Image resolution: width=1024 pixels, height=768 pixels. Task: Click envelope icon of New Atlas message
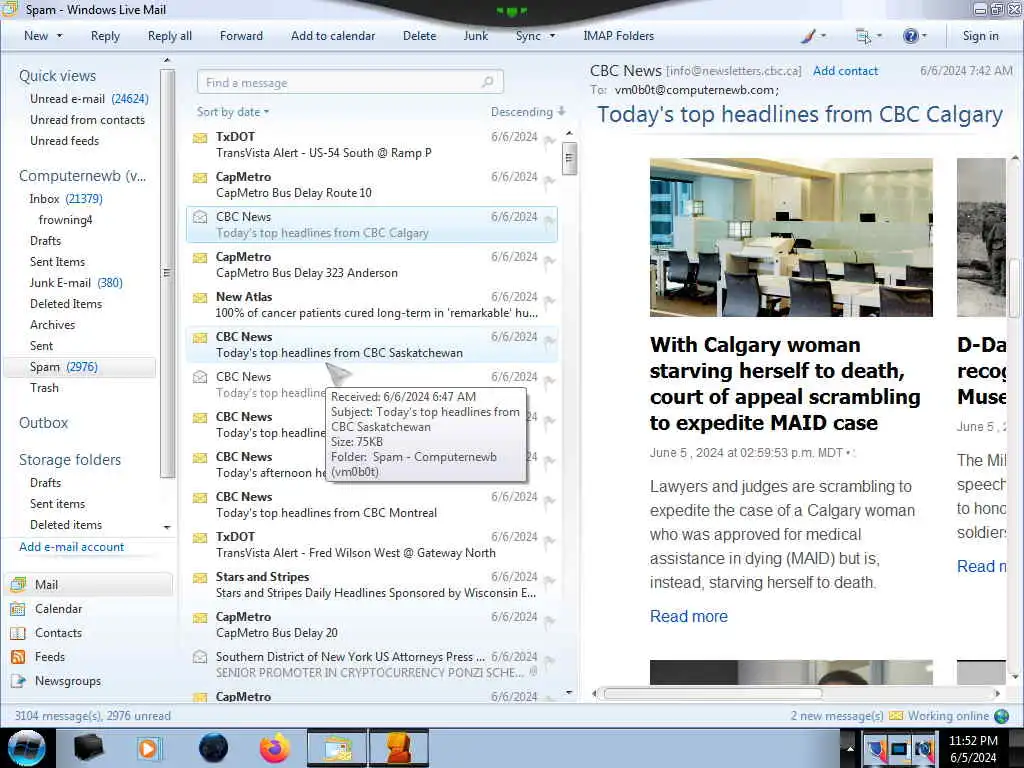[200, 298]
